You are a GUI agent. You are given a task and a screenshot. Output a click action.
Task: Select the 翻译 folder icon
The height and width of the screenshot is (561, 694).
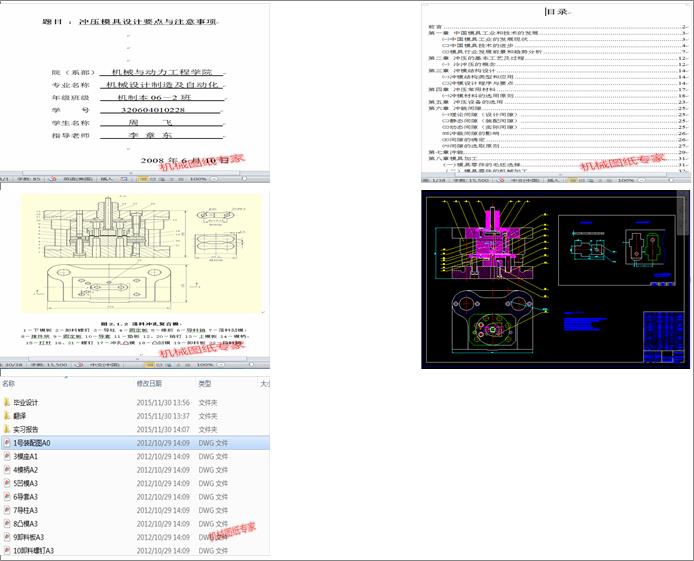click(x=7, y=415)
